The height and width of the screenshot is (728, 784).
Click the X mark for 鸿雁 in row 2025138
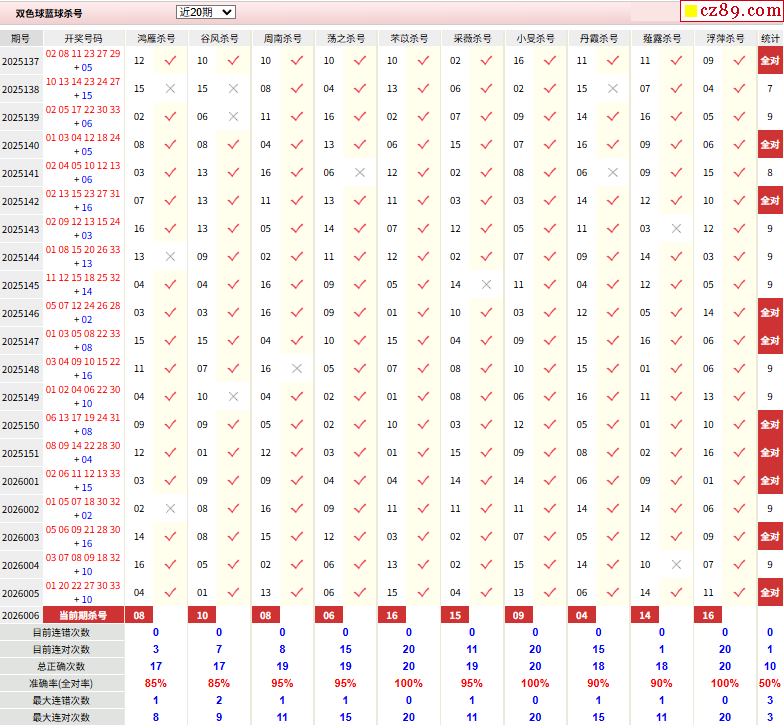point(170,89)
